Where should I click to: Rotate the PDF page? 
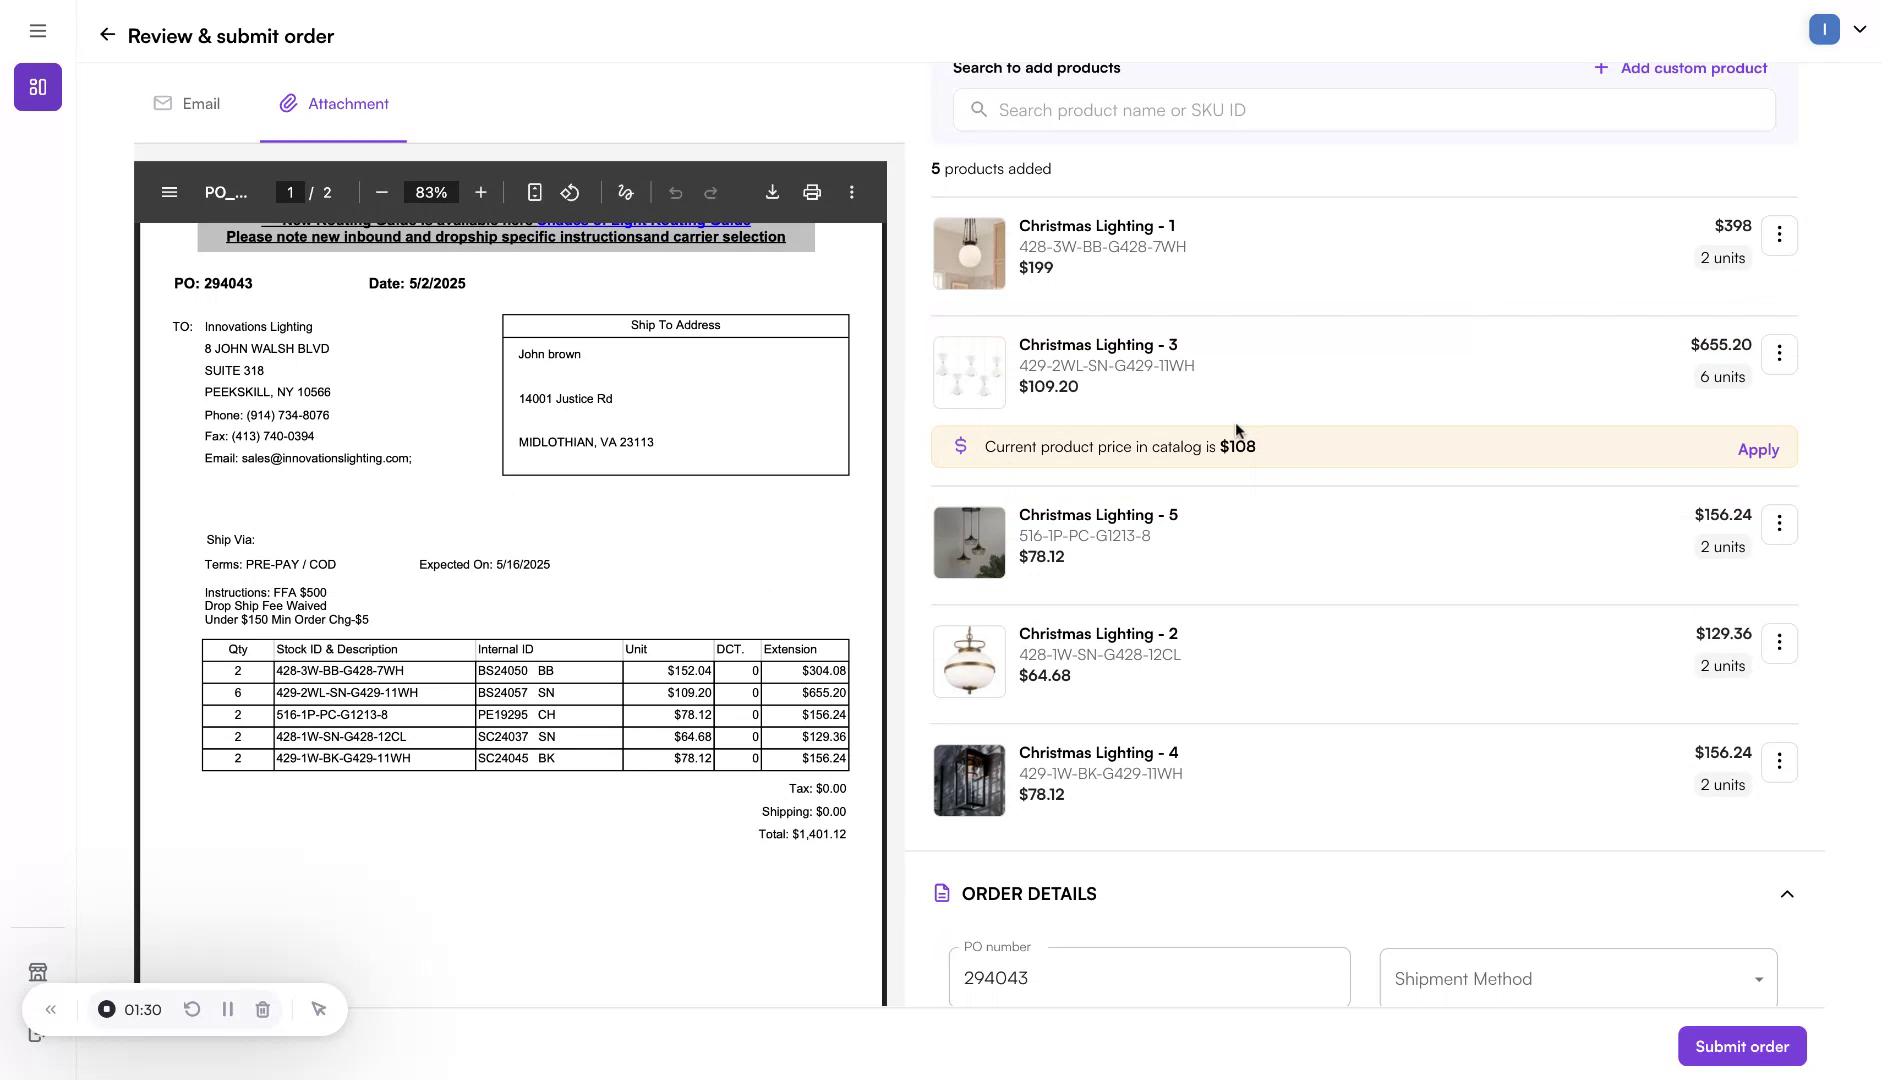pos(570,192)
